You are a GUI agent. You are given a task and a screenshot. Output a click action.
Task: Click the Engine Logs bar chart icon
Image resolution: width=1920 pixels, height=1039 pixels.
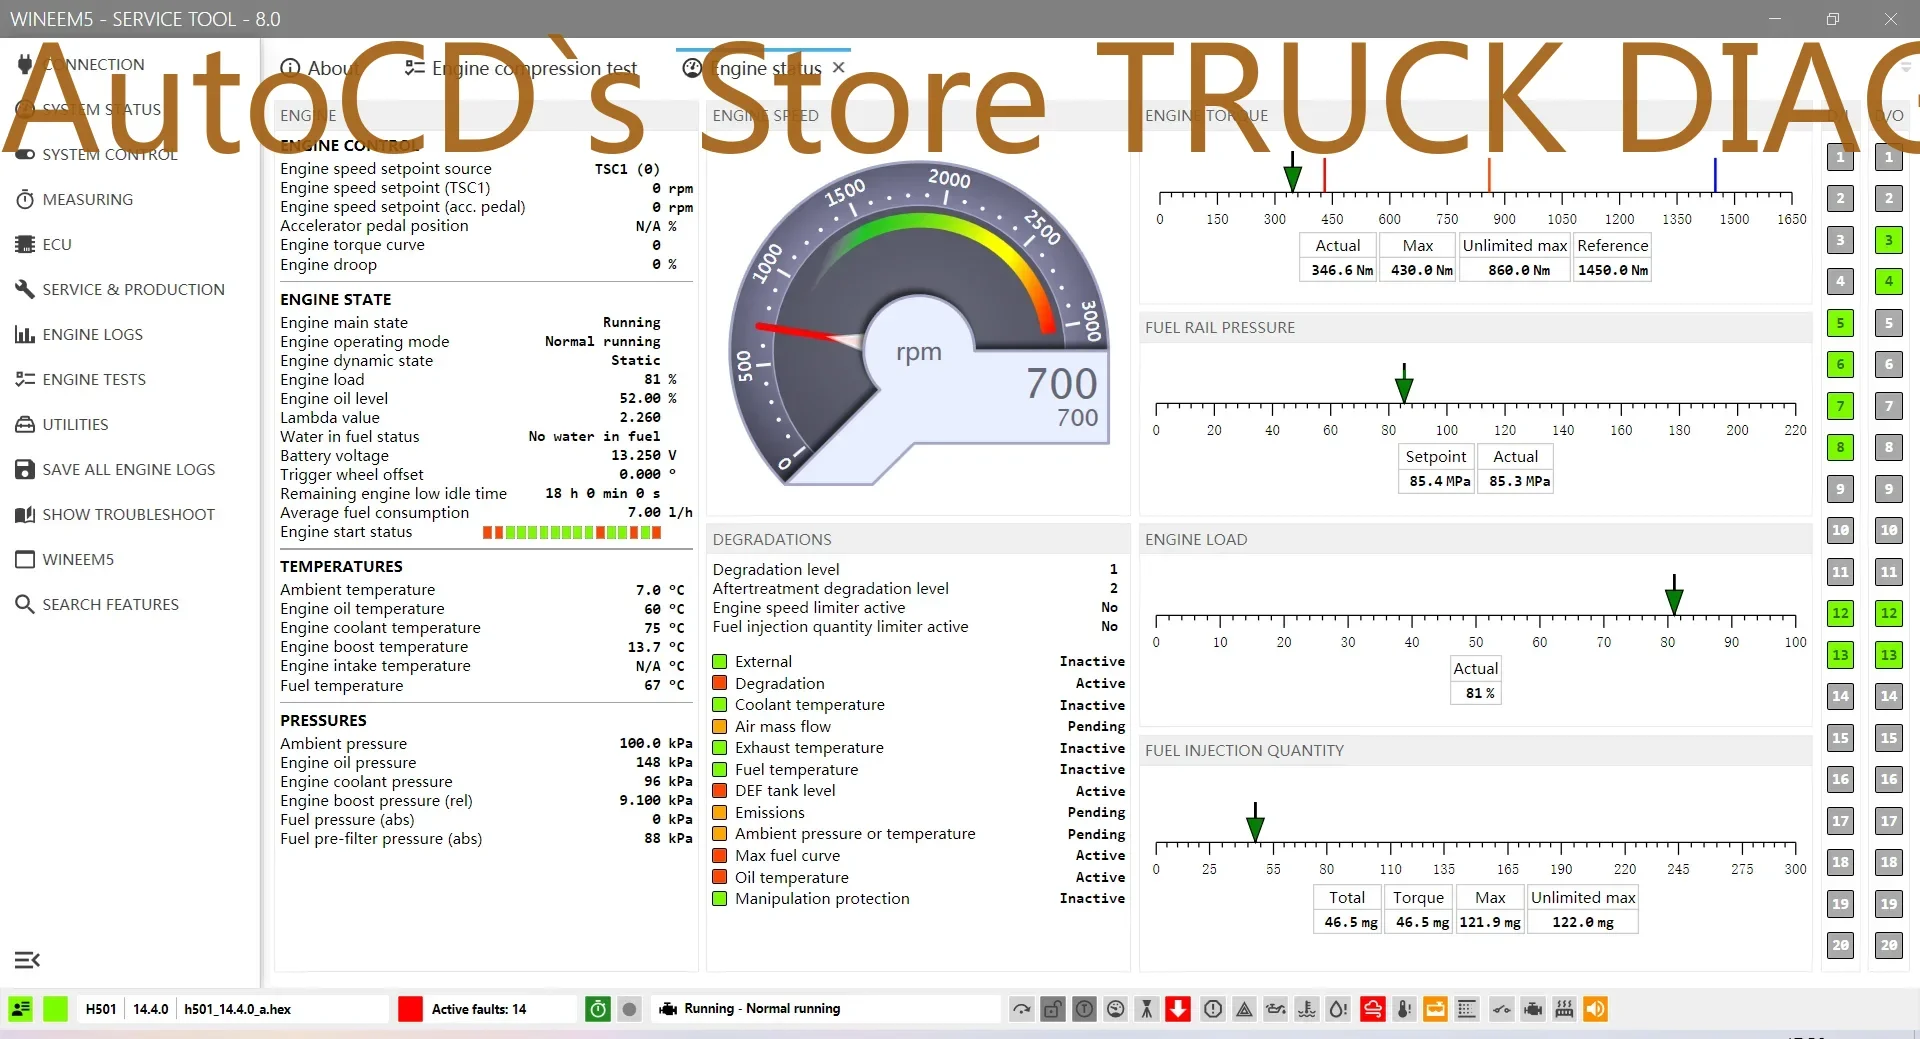click(x=25, y=334)
